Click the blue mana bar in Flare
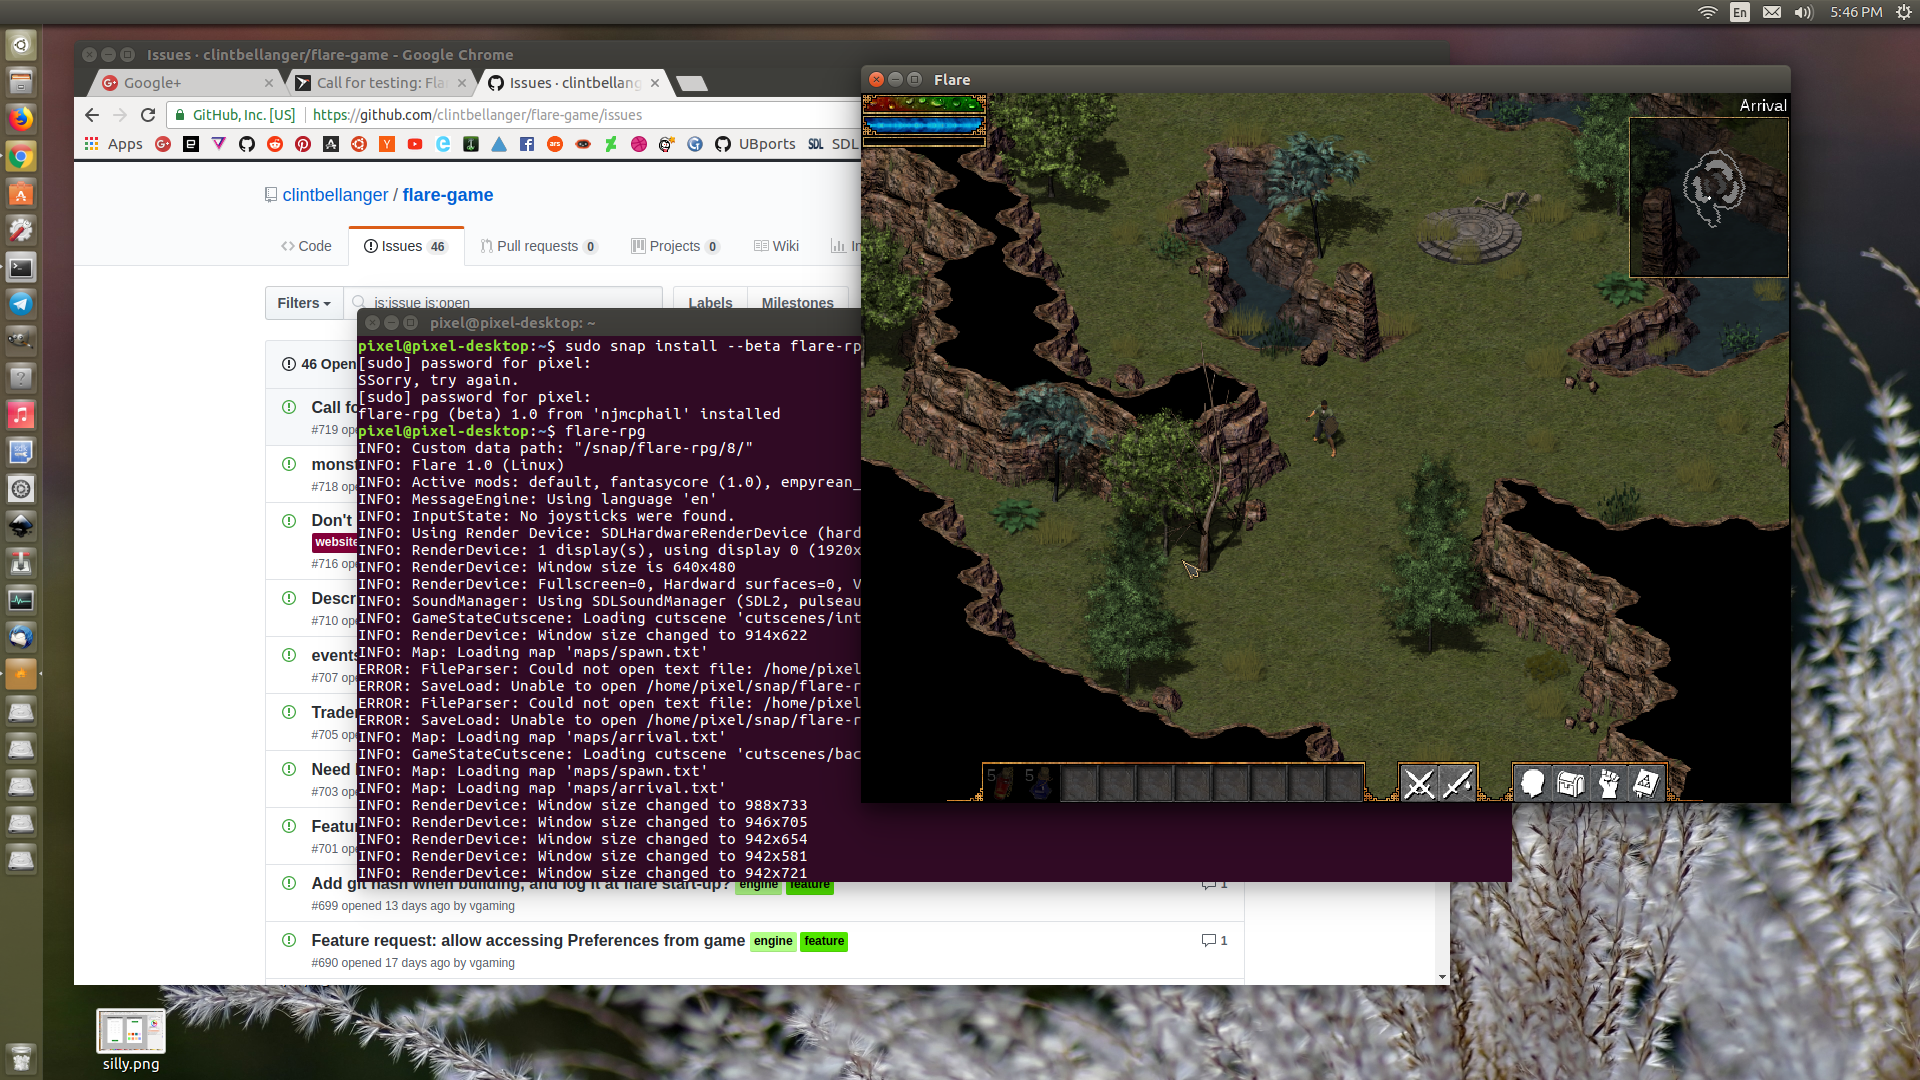This screenshot has width=1920, height=1080. click(923, 126)
